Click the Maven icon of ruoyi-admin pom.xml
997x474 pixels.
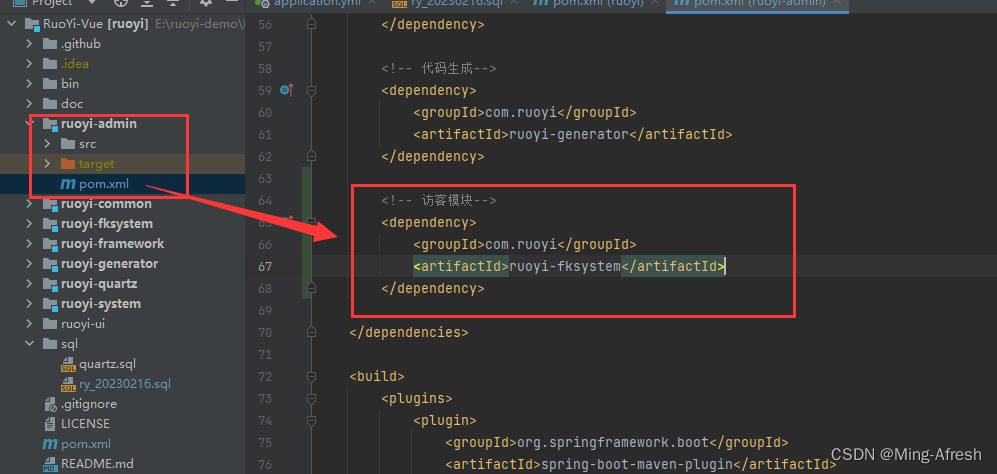(68, 184)
